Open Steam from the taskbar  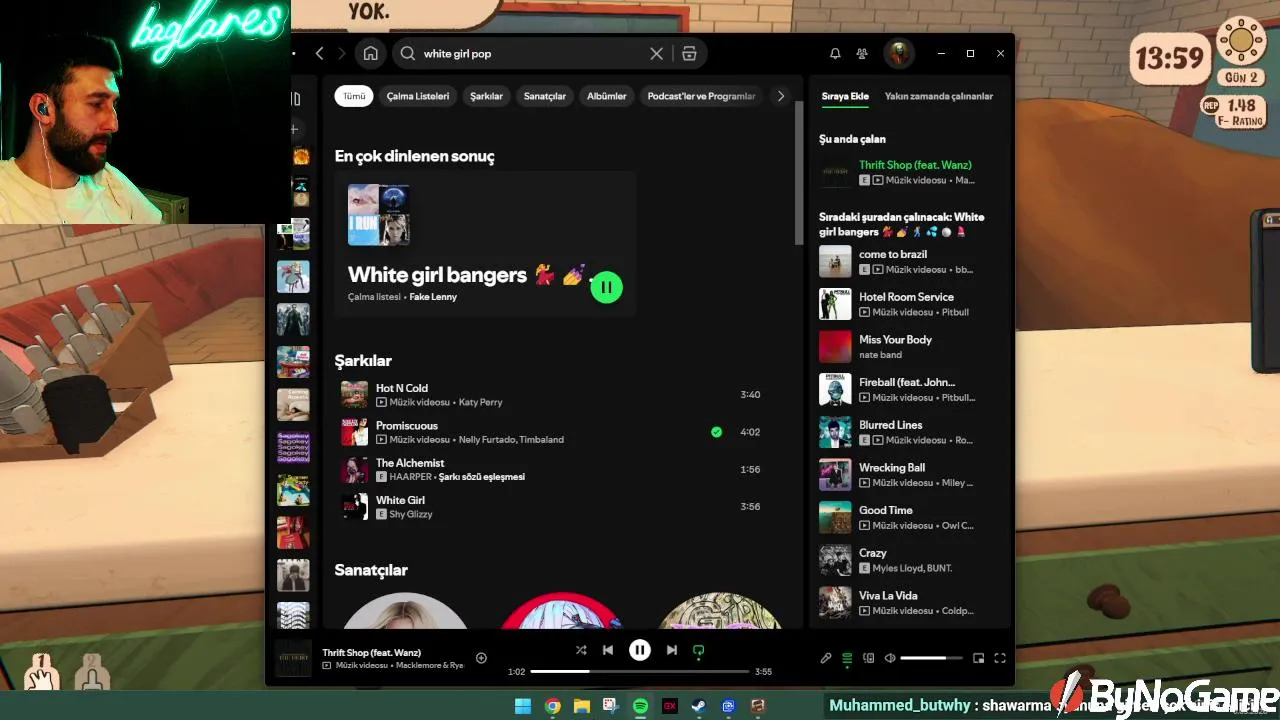[x=699, y=706]
